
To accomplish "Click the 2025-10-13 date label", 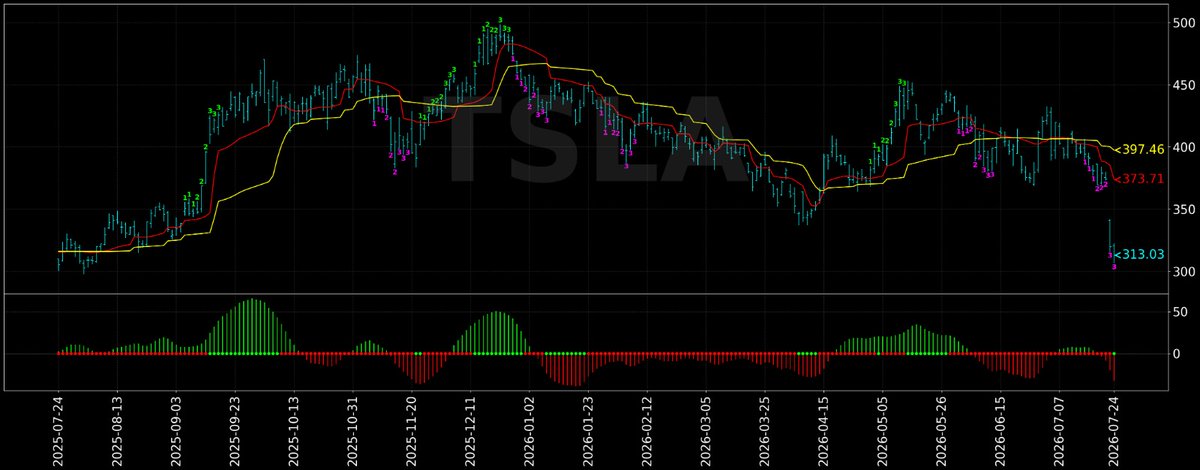I will (x=293, y=431).
